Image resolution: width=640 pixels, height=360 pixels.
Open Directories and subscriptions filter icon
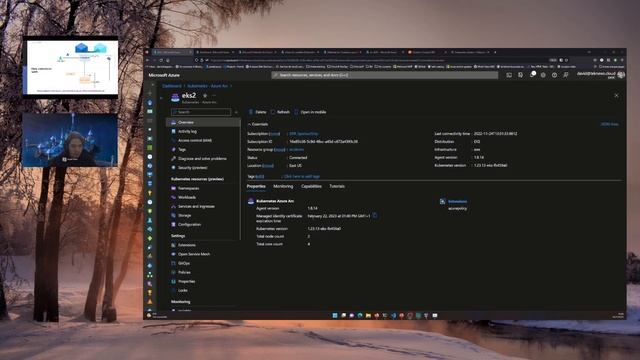pos(520,75)
